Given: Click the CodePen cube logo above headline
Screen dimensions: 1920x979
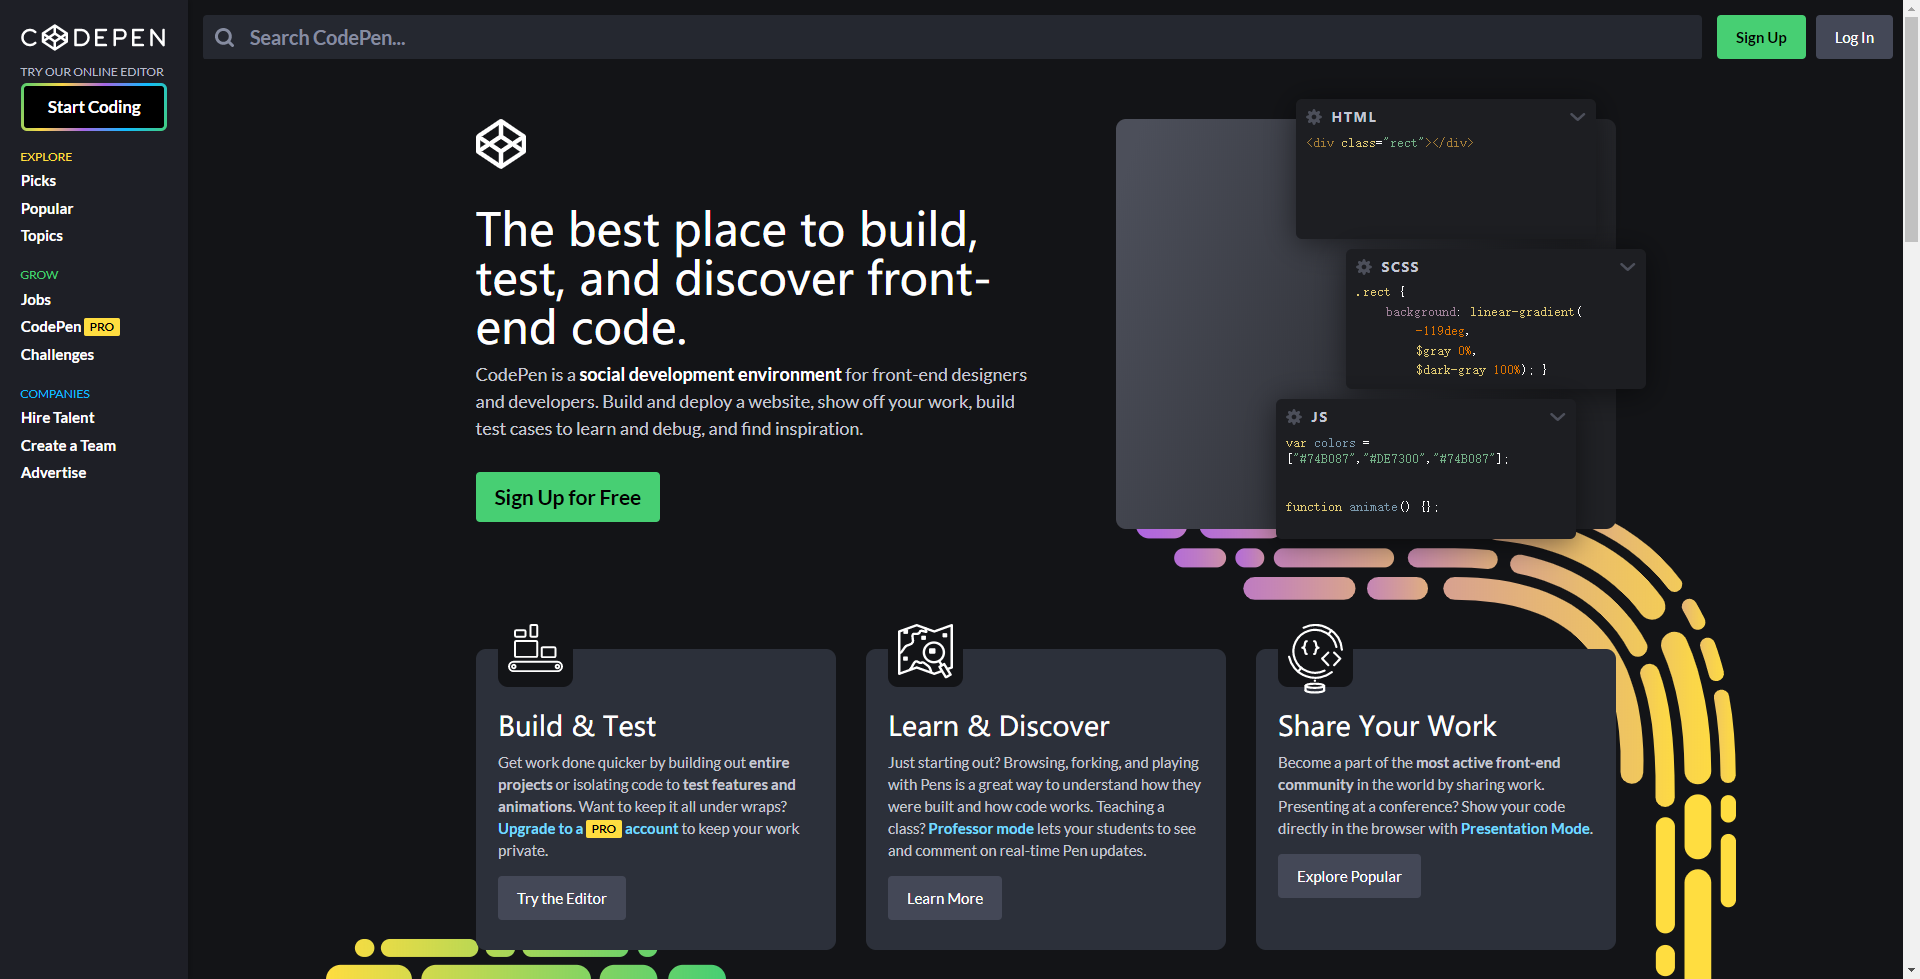Looking at the screenshot, I should 501,144.
